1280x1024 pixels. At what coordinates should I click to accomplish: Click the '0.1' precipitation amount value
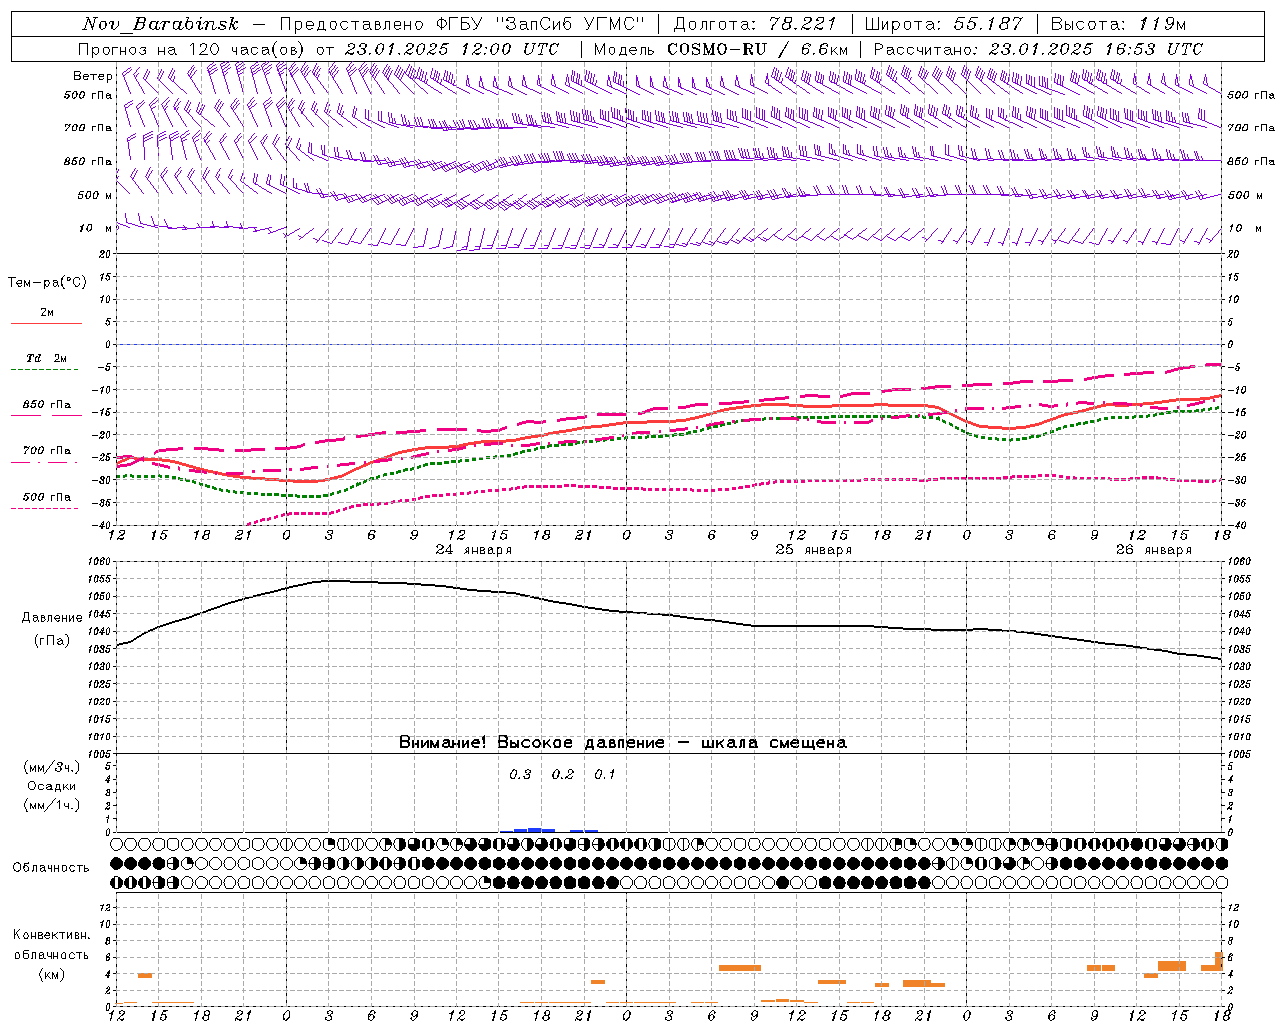click(605, 775)
